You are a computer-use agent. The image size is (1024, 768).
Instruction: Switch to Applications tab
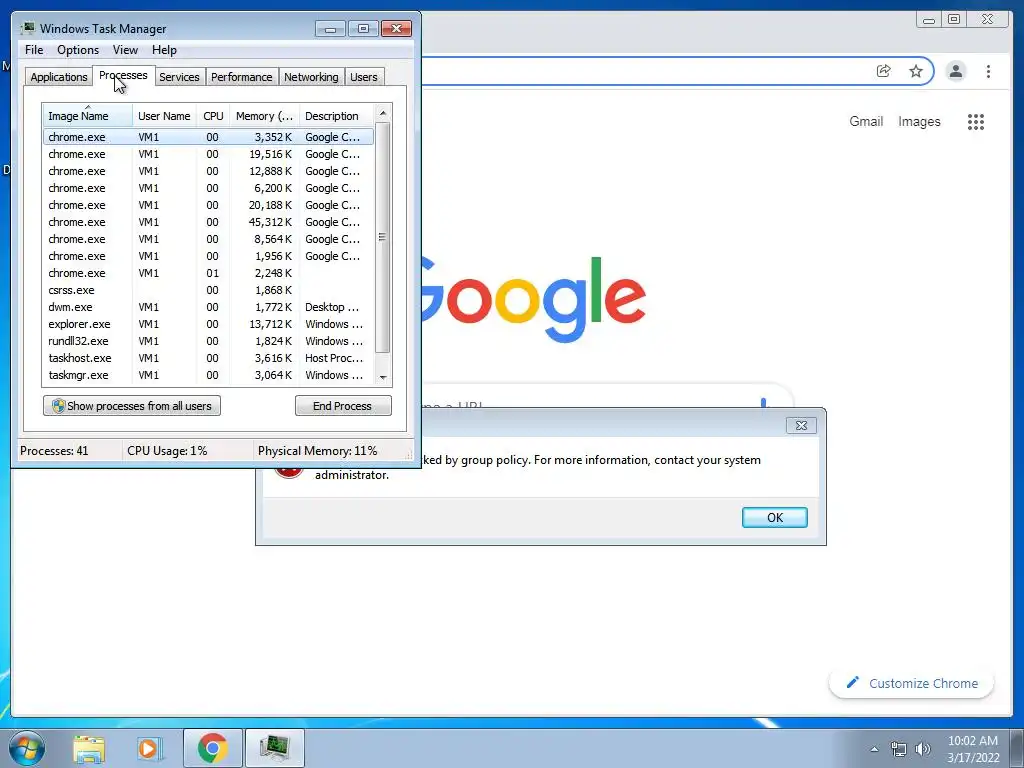[59, 77]
